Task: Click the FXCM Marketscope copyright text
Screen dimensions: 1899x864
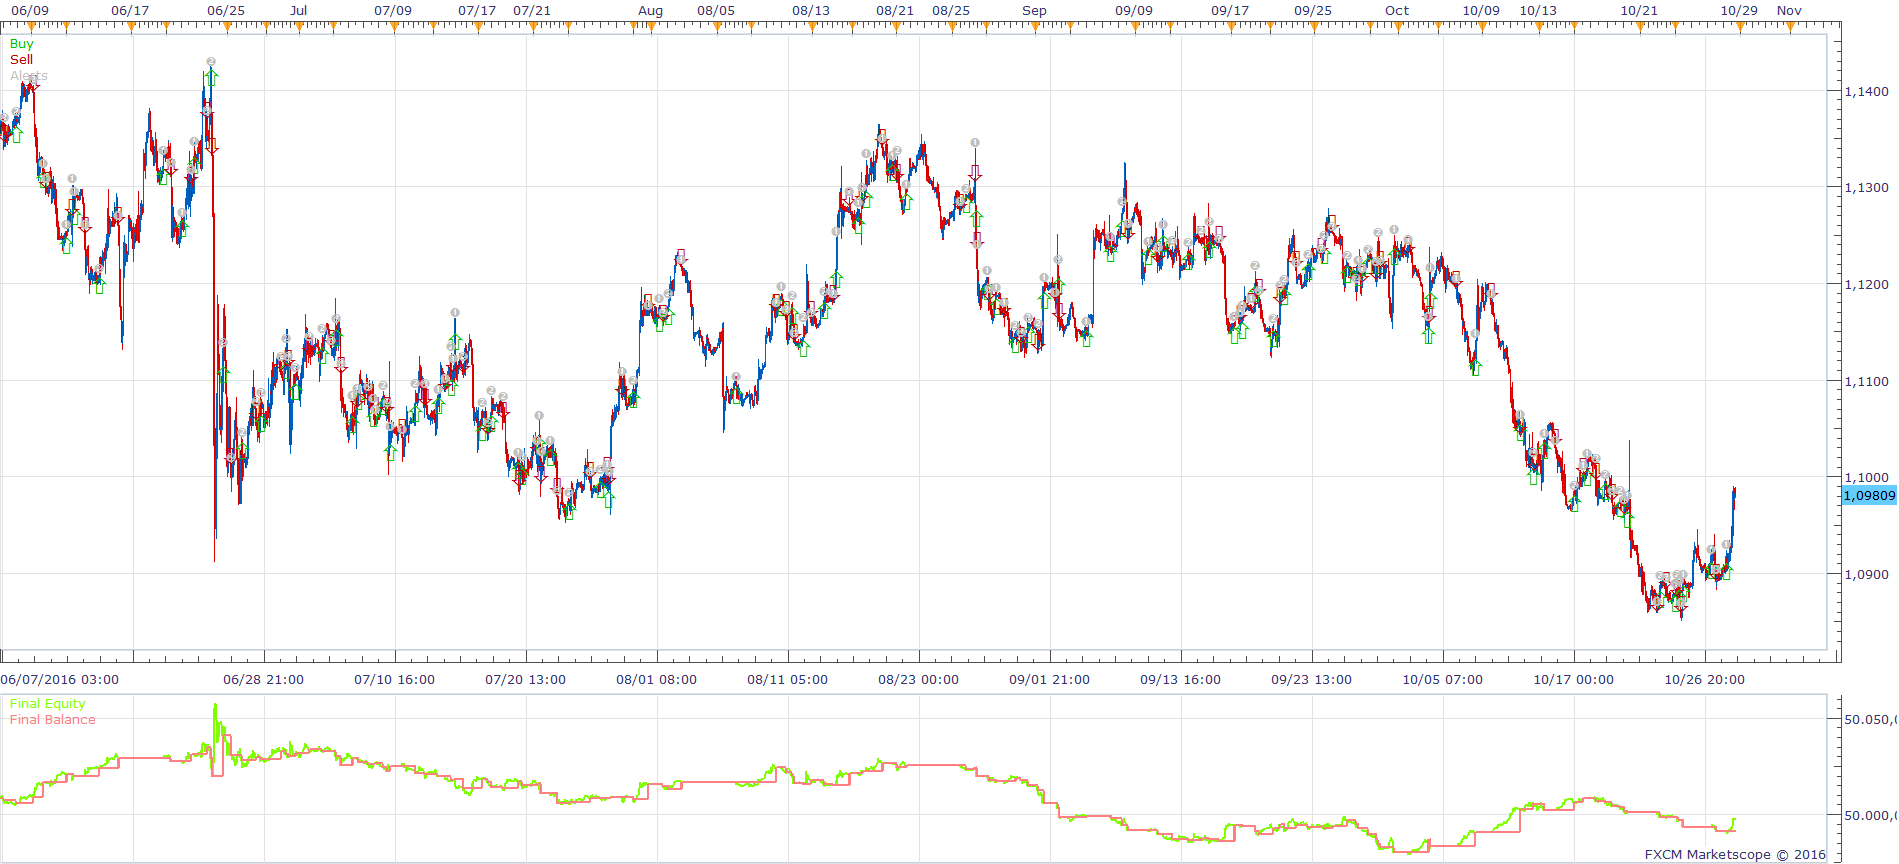Action: 1735,855
